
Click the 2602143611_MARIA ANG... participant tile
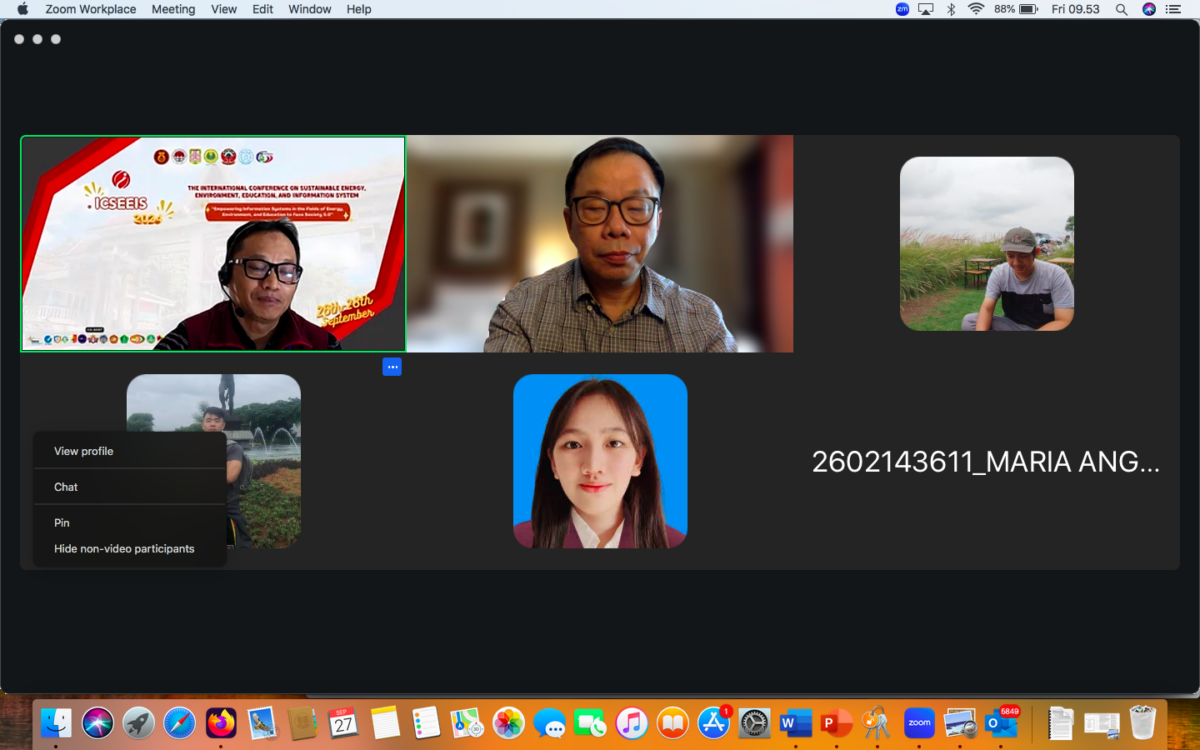click(x=985, y=461)
